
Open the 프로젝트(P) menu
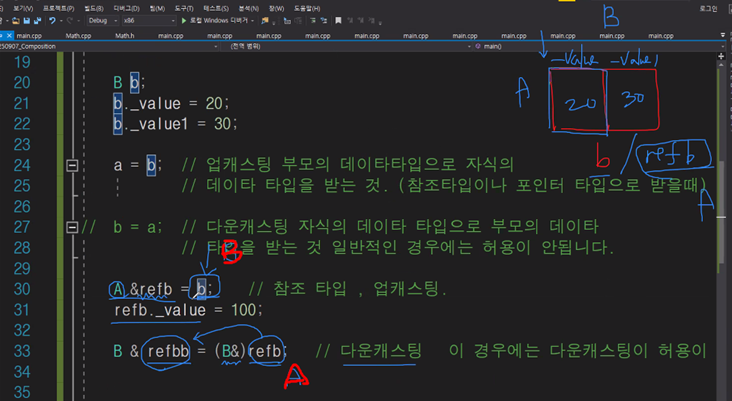click(x=58, y=8)
